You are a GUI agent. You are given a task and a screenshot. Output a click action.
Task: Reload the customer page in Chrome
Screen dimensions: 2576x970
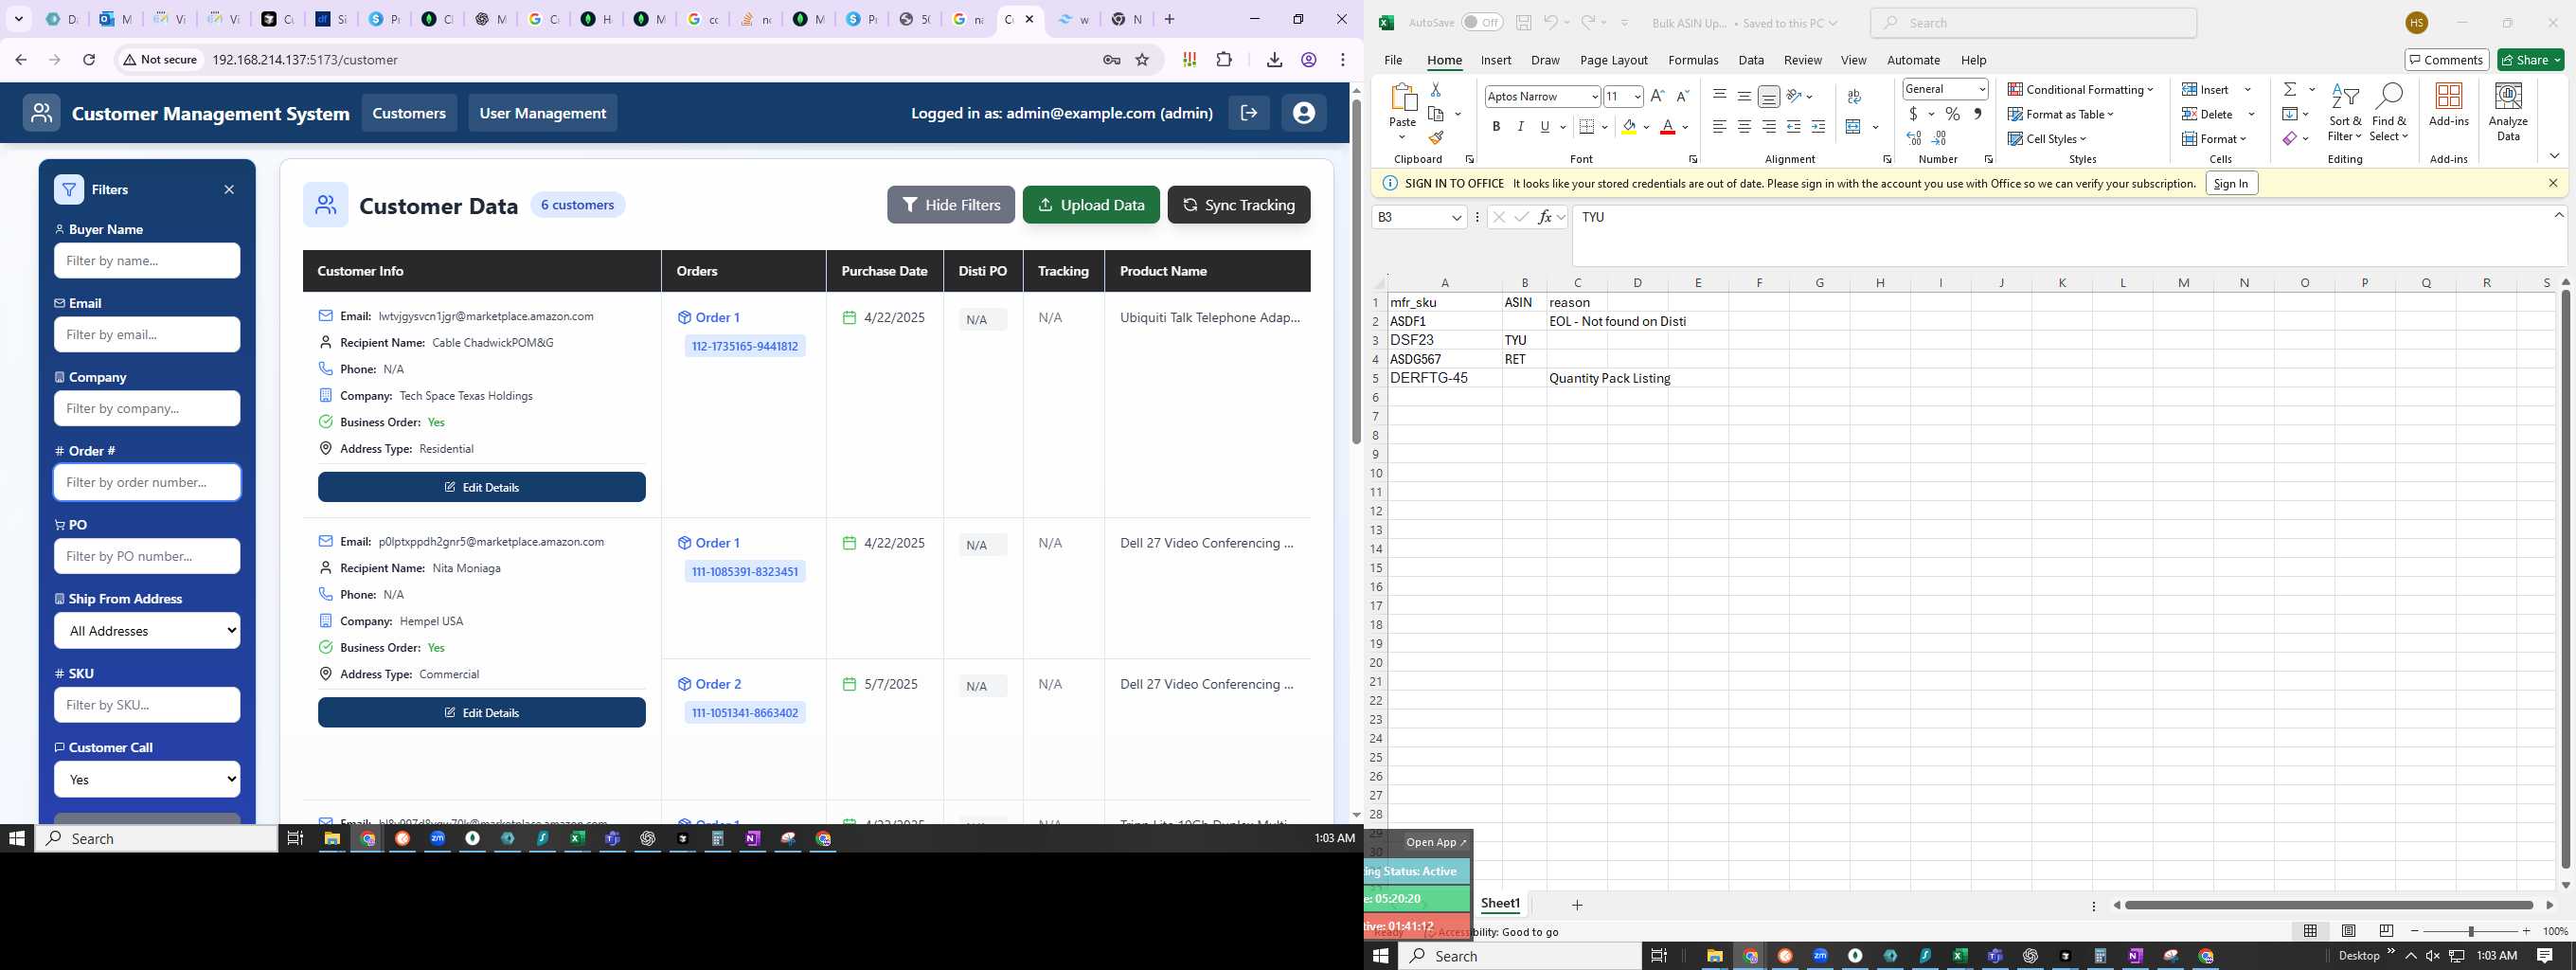(89, 60)
